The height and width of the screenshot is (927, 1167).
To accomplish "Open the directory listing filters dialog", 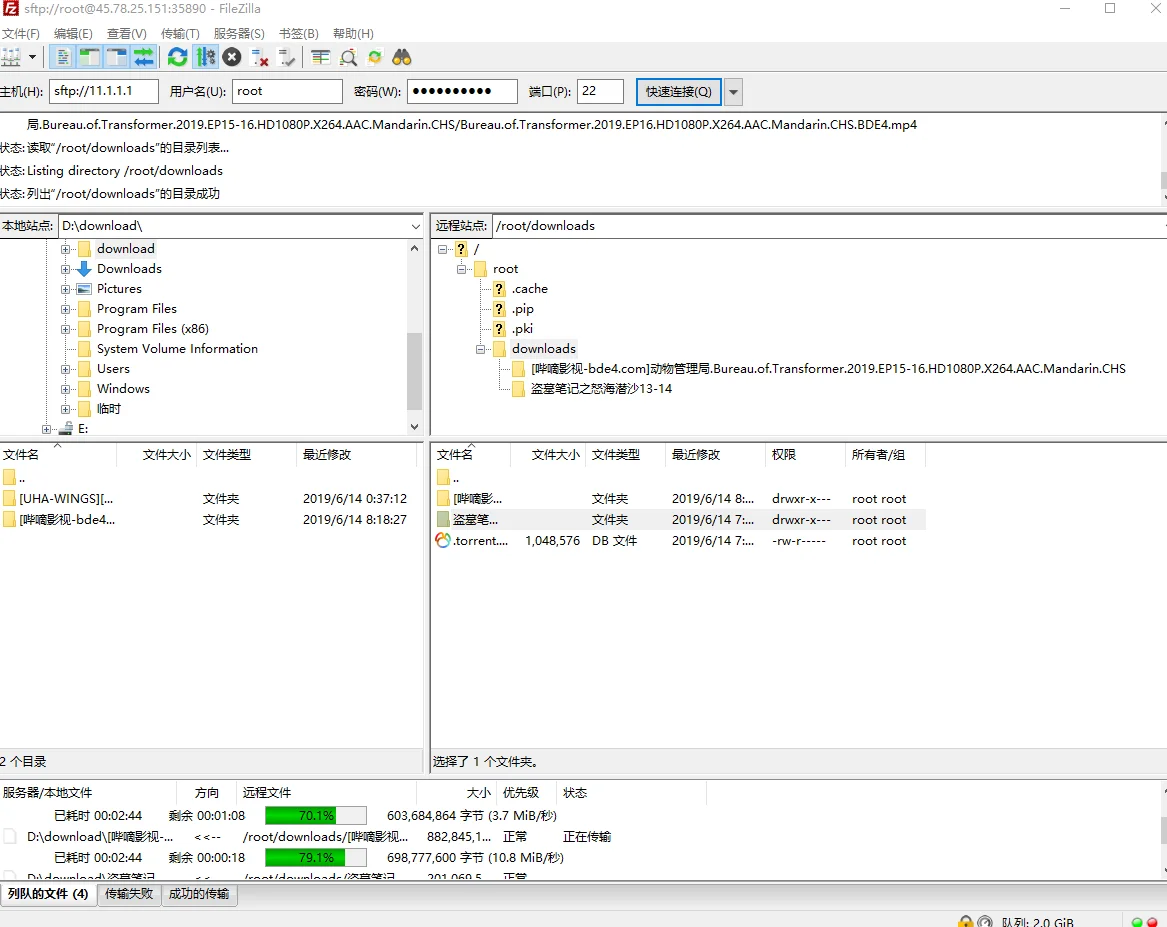I will pos(321,57).
